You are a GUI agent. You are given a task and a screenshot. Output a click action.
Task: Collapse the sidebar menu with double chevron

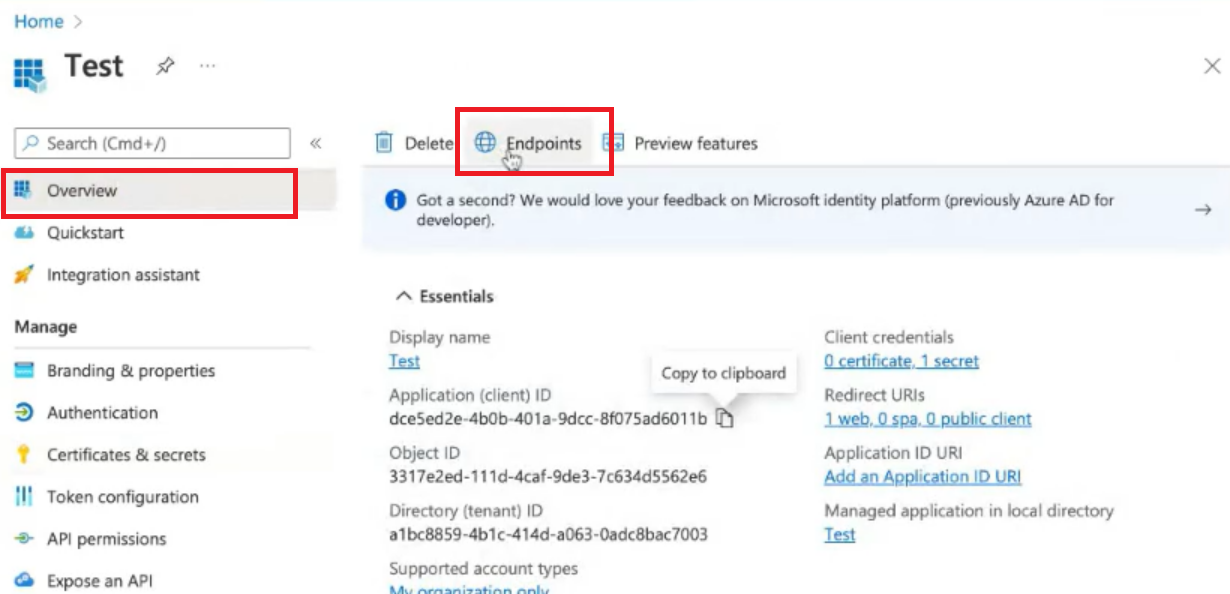[316, 143]
